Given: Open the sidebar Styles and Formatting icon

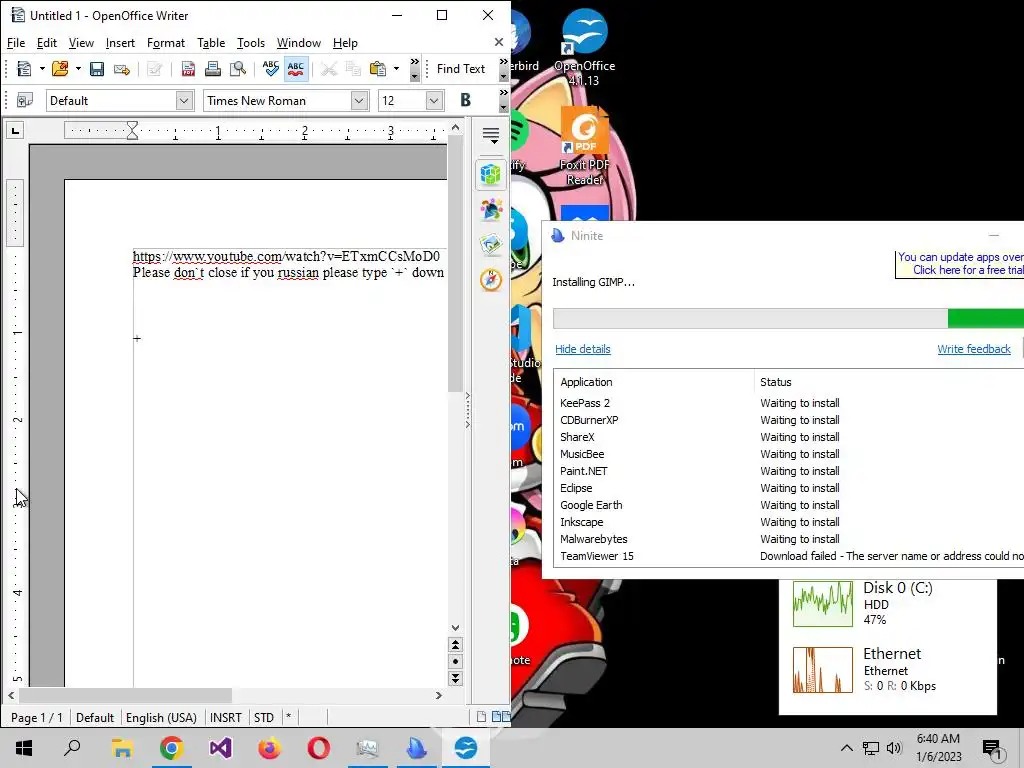Looking at the screenshot, I should (x=490, y=210).
